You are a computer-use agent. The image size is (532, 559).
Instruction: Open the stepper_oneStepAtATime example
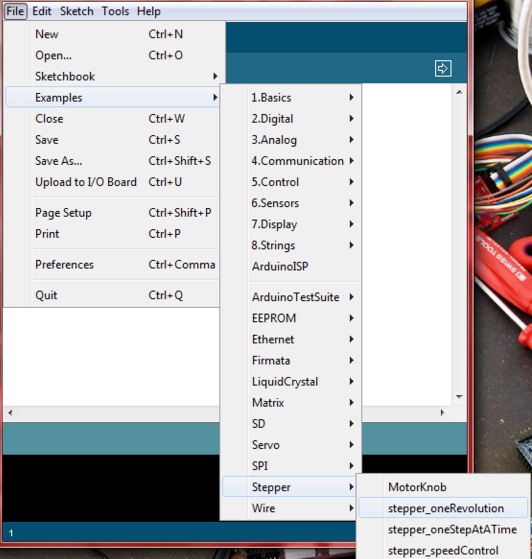[x=443, y=529]
